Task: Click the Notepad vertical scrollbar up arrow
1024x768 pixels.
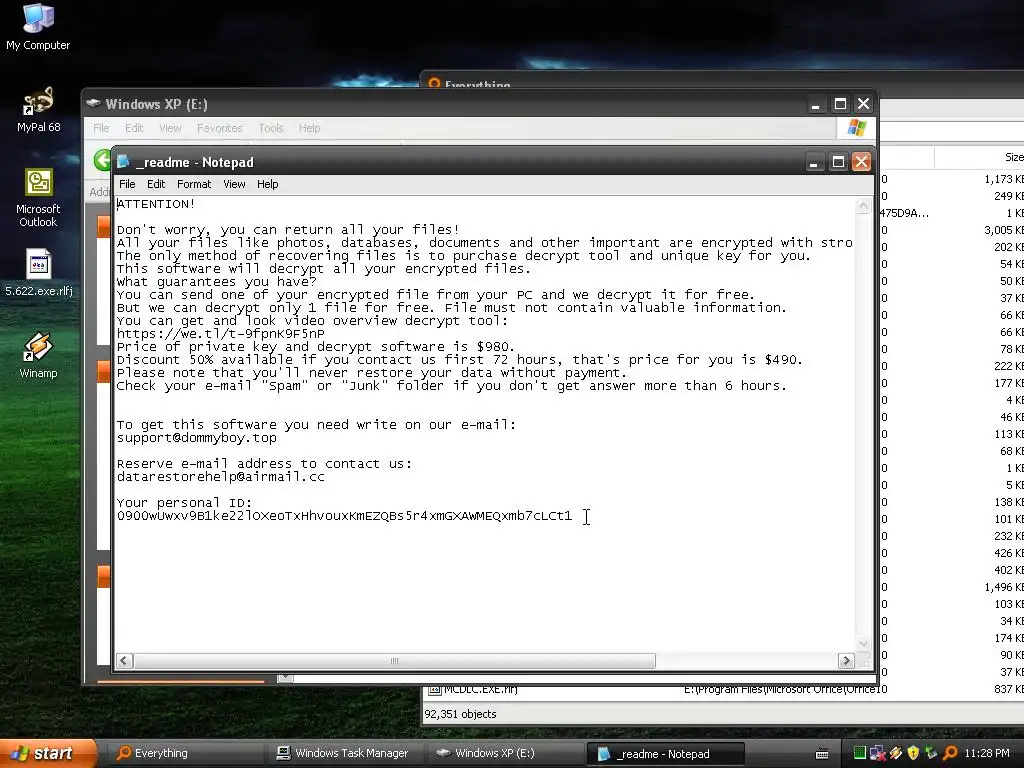Action: click(863, 206)
